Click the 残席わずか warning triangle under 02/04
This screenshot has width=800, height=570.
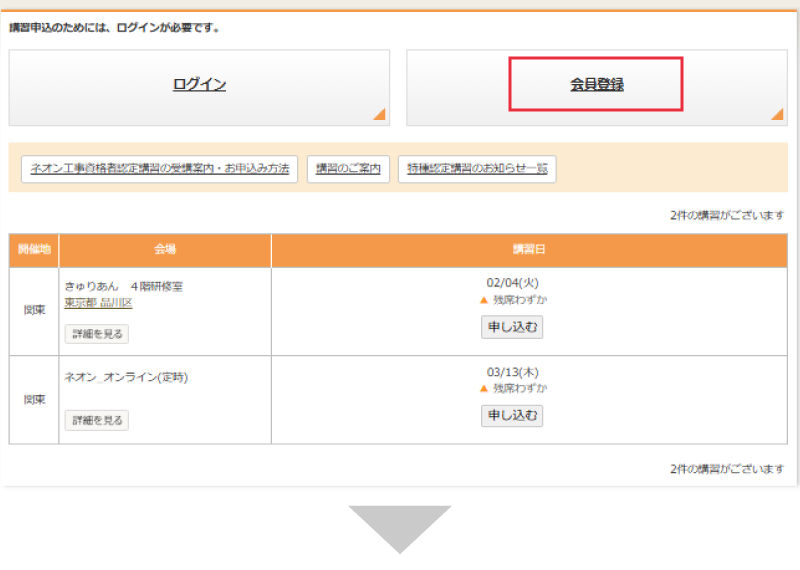tap(484, 300)
